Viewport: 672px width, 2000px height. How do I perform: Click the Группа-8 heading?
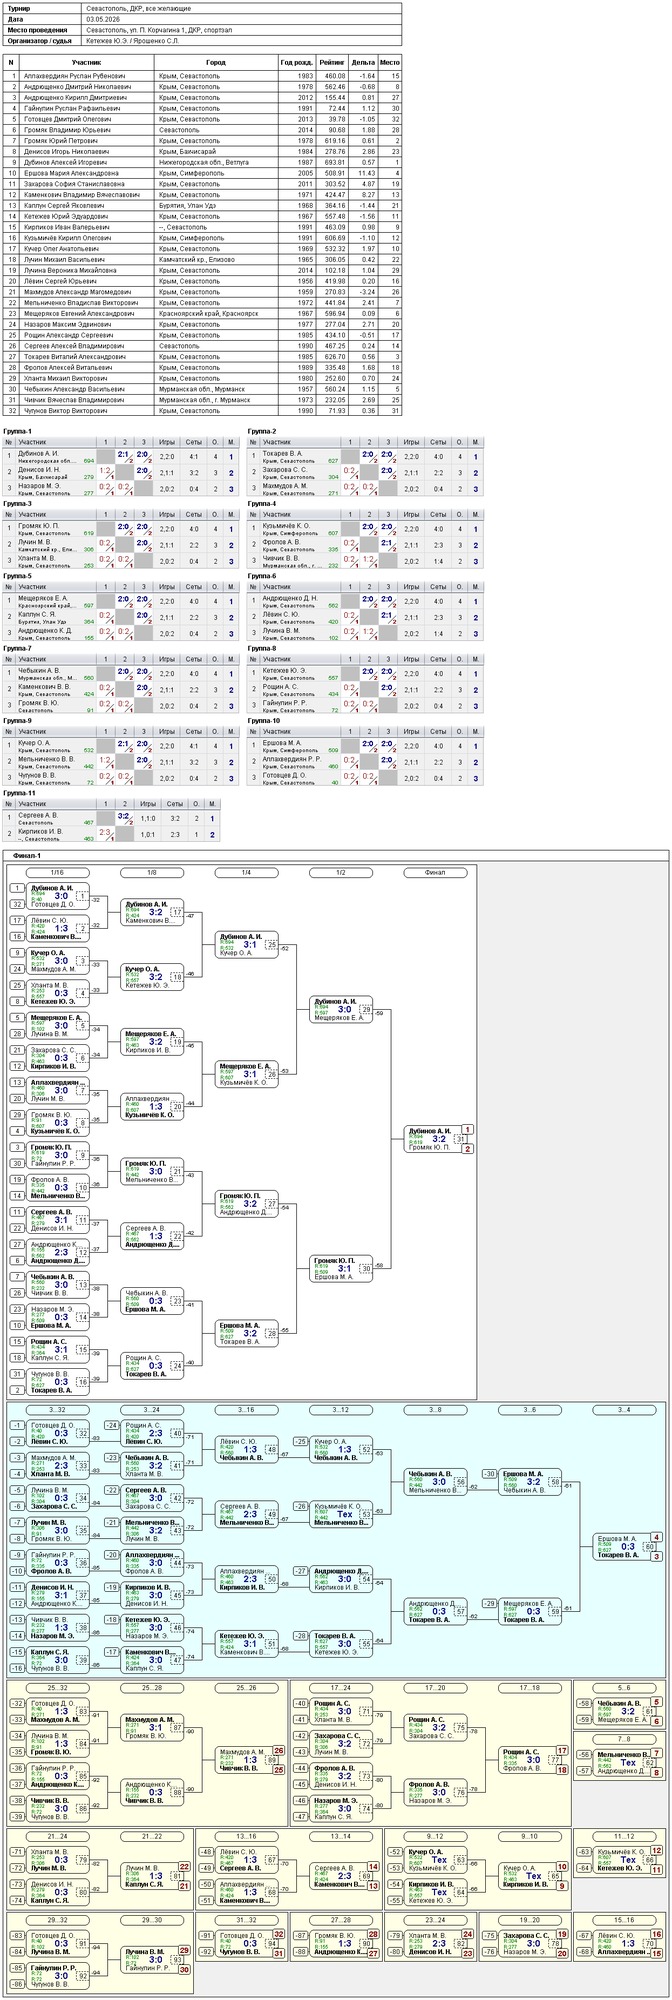pyautogui.click(x=262, y=648)
